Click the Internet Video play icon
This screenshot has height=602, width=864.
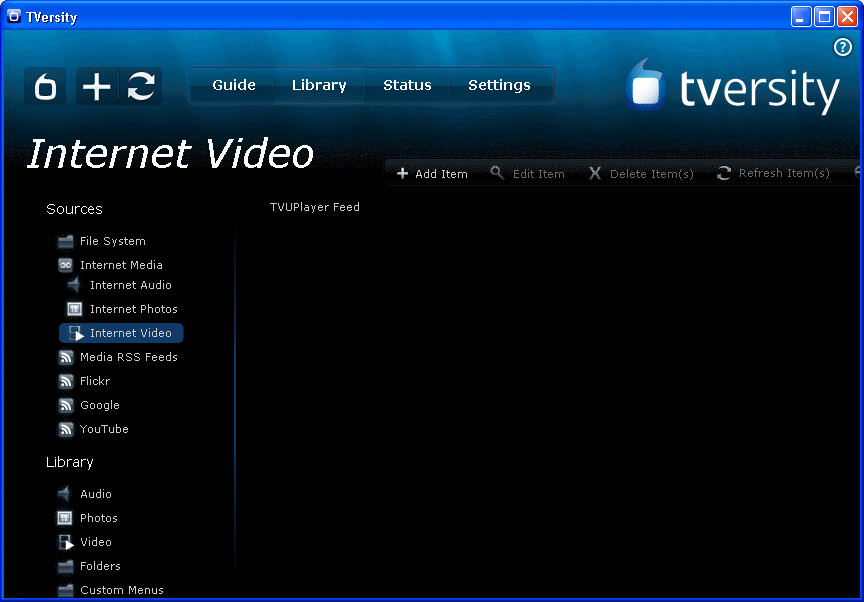tap(76, 333)
